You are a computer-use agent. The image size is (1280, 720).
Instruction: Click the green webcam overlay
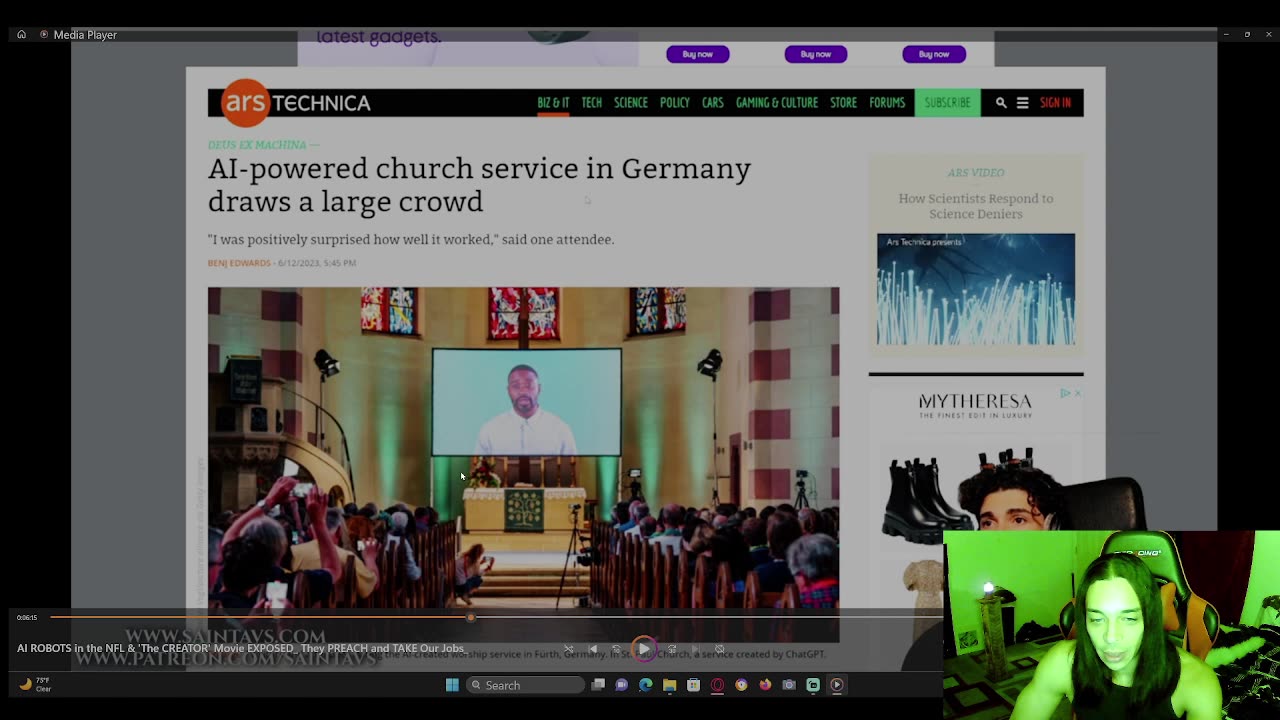point(1110,625)
